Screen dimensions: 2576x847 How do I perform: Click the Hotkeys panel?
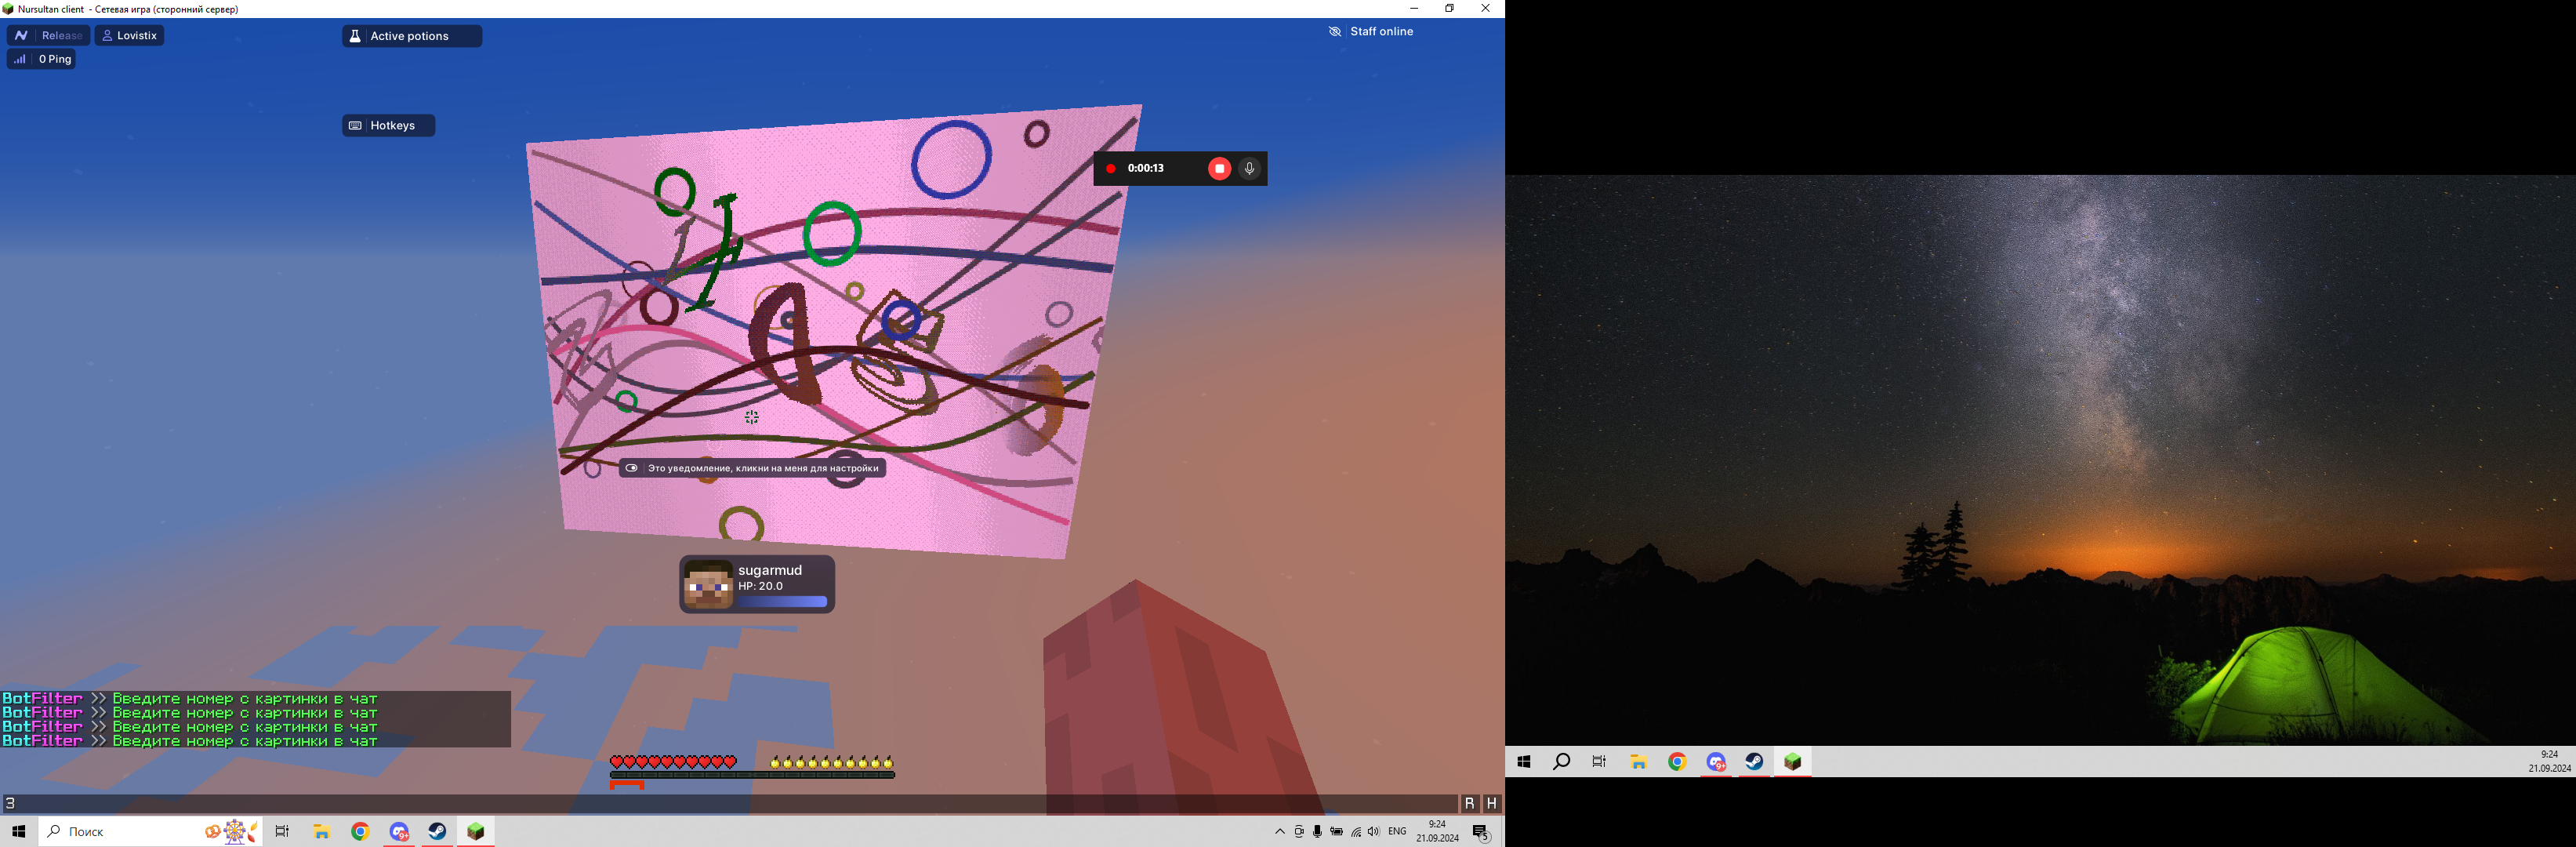click(388, 126)
